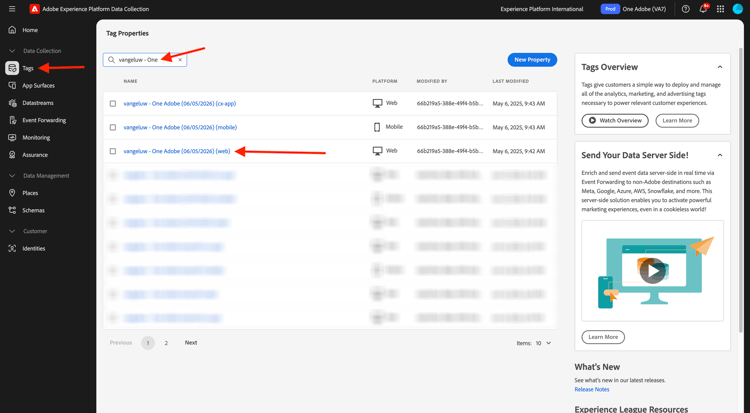Click Learn More in Tags Overview
Viewport: 750px width, 413px height.
pos(677,121)
